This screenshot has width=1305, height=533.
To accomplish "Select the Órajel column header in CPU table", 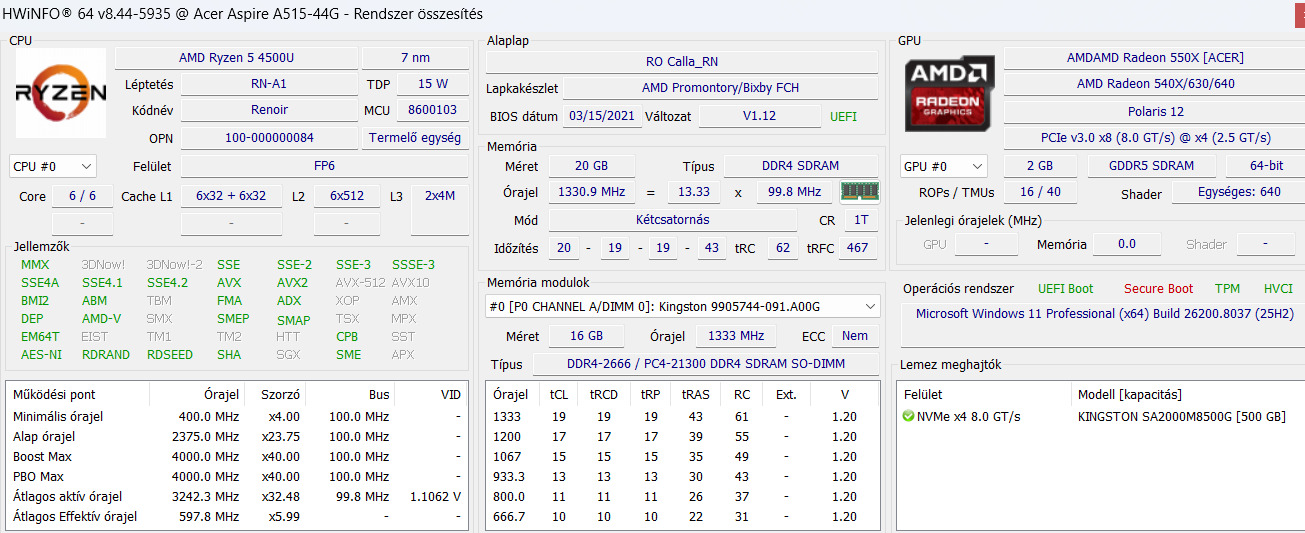I will click(196, 394).
